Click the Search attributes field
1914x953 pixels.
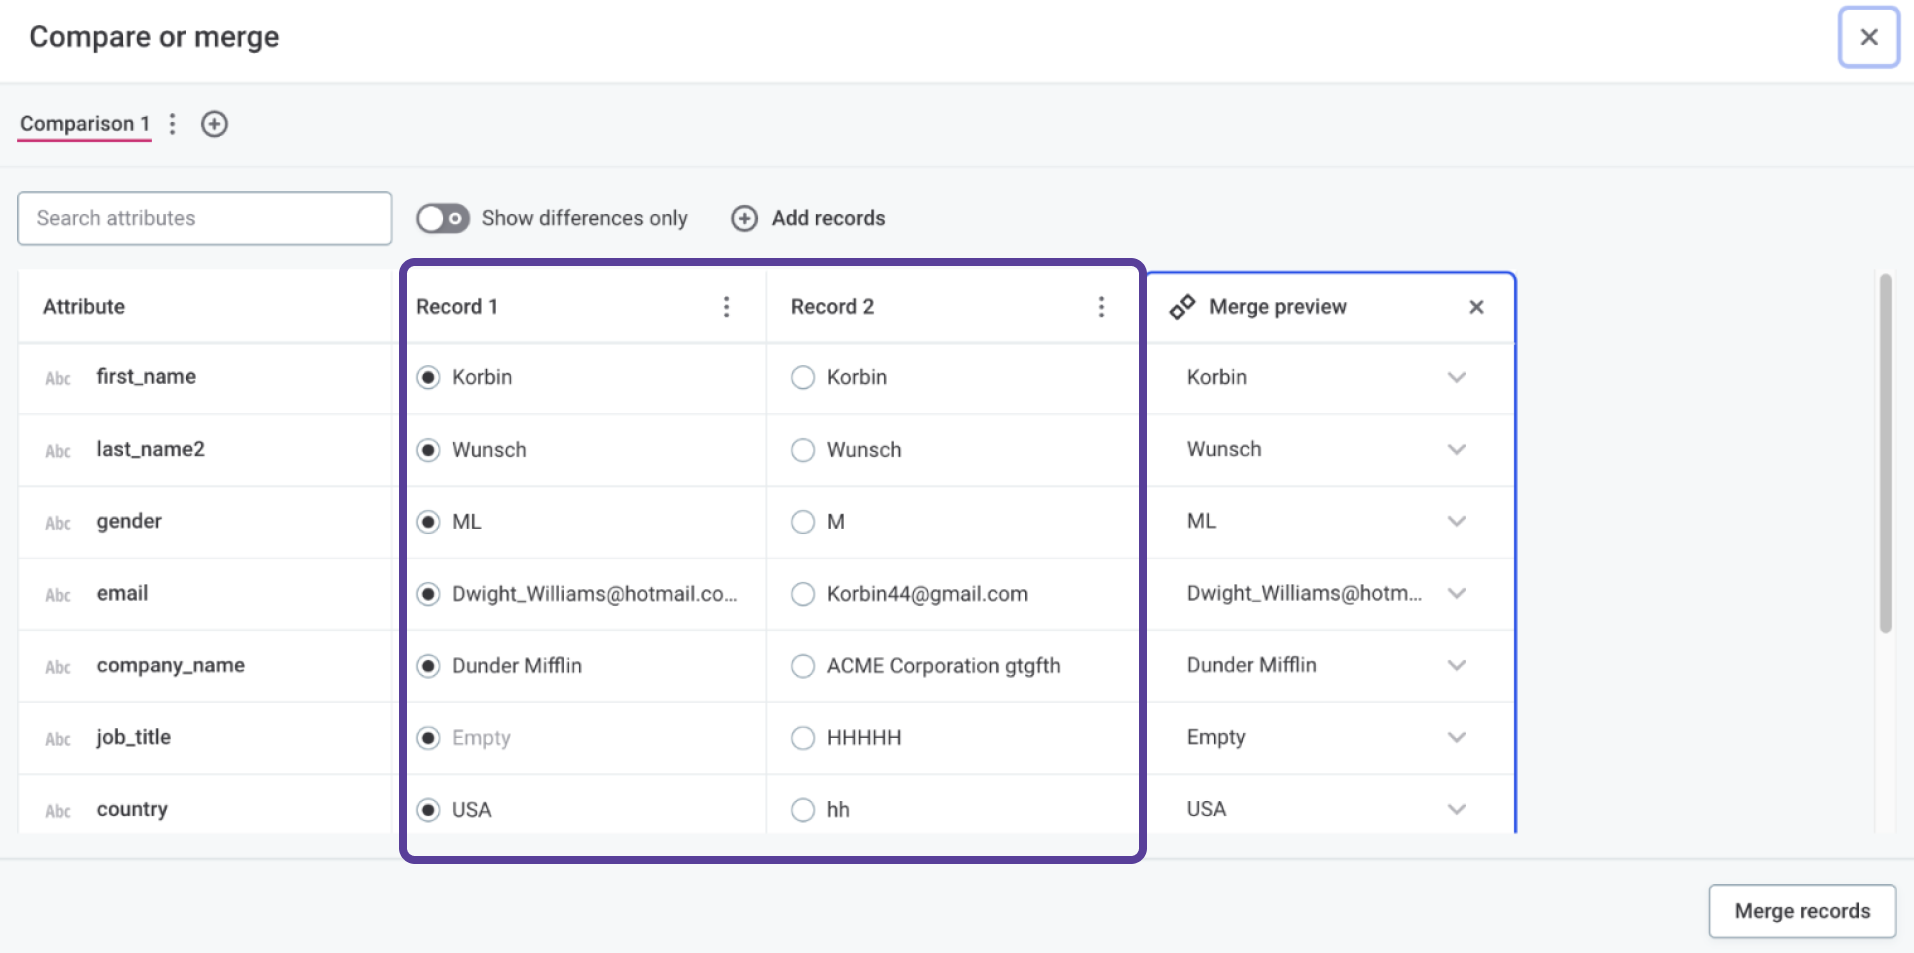coord(204,218)
